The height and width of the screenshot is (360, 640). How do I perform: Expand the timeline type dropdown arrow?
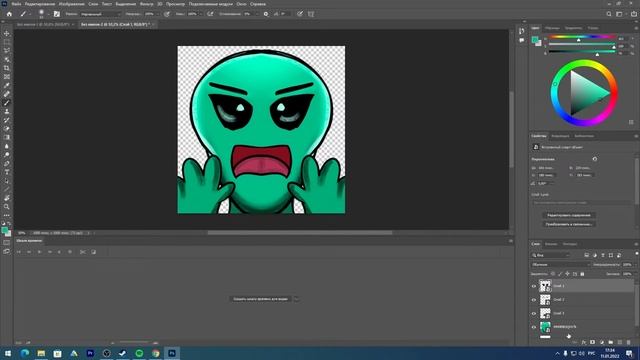tap(296, 299)
